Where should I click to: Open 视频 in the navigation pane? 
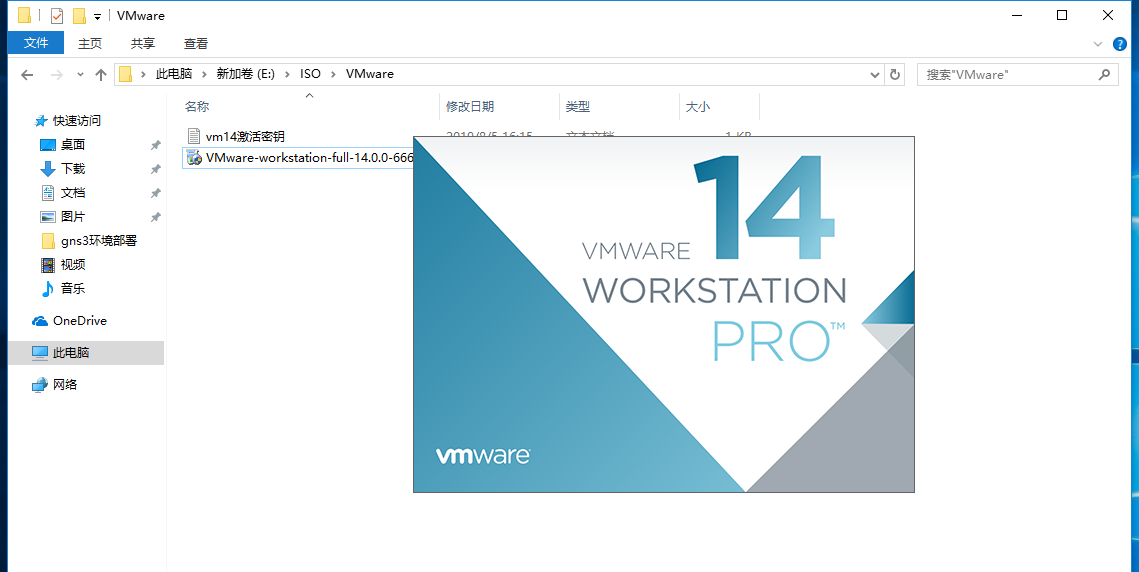[x=73, y=265]
